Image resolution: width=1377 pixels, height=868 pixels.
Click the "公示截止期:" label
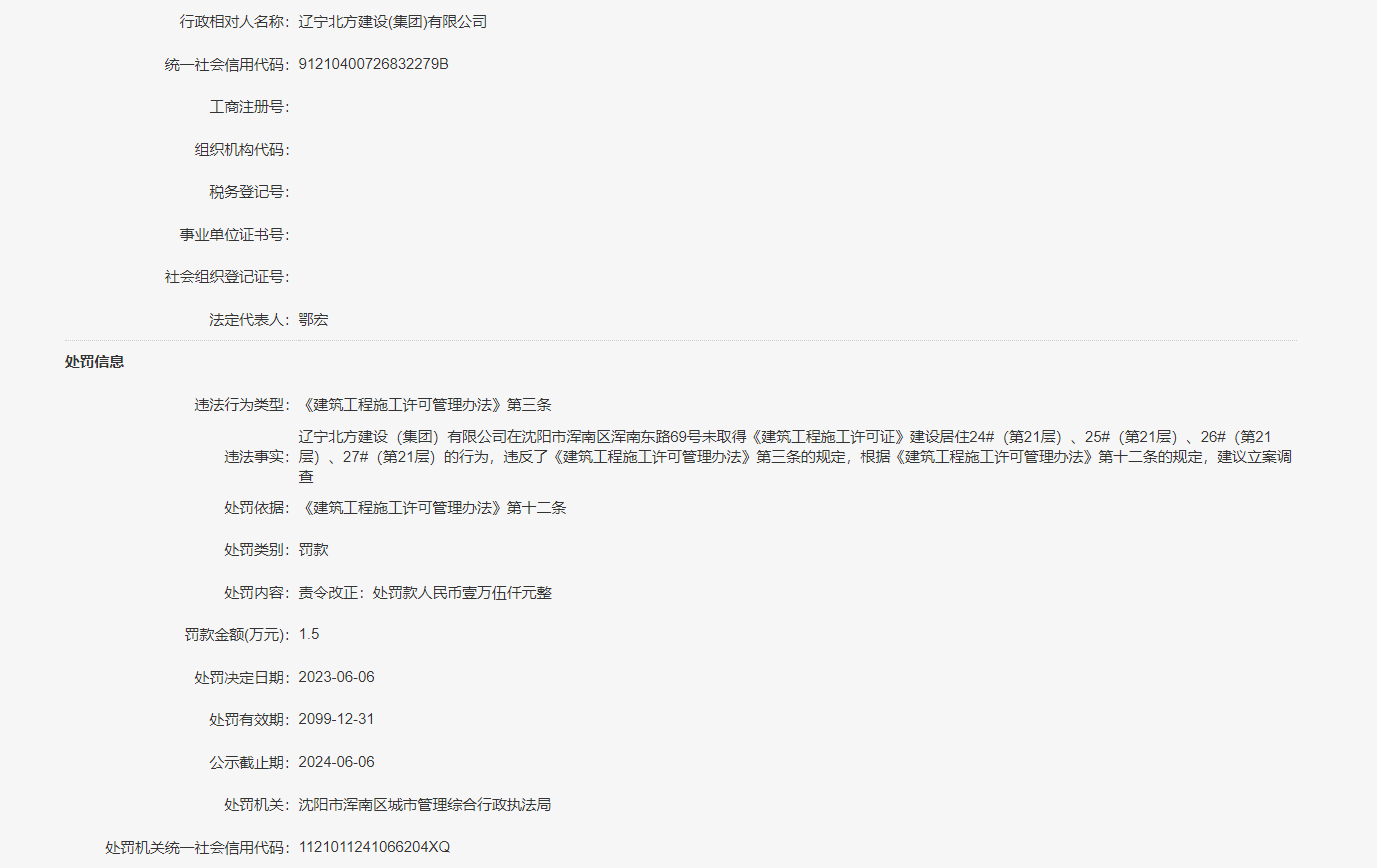(249, 763)
